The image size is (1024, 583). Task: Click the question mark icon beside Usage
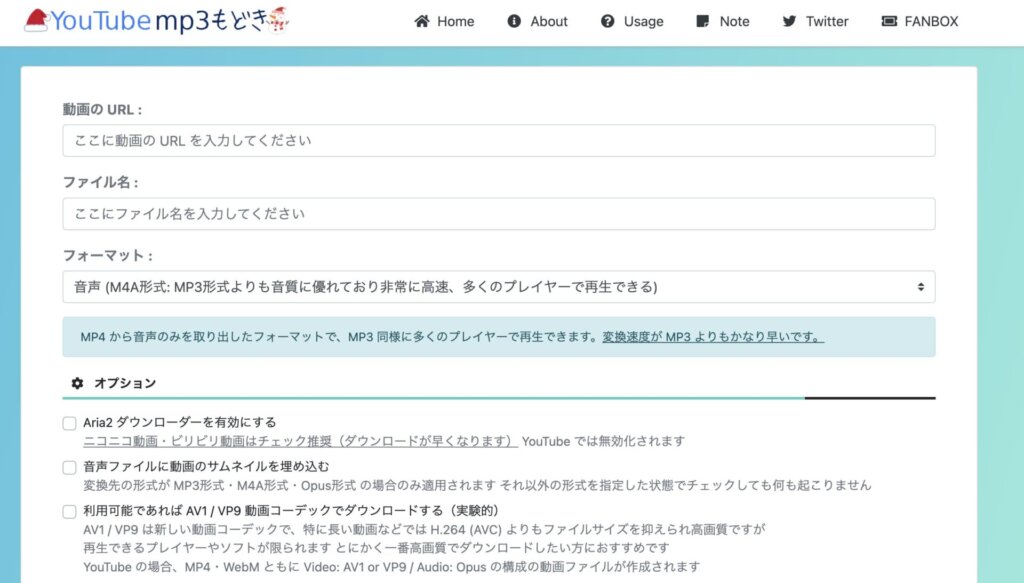pos(607,22)
